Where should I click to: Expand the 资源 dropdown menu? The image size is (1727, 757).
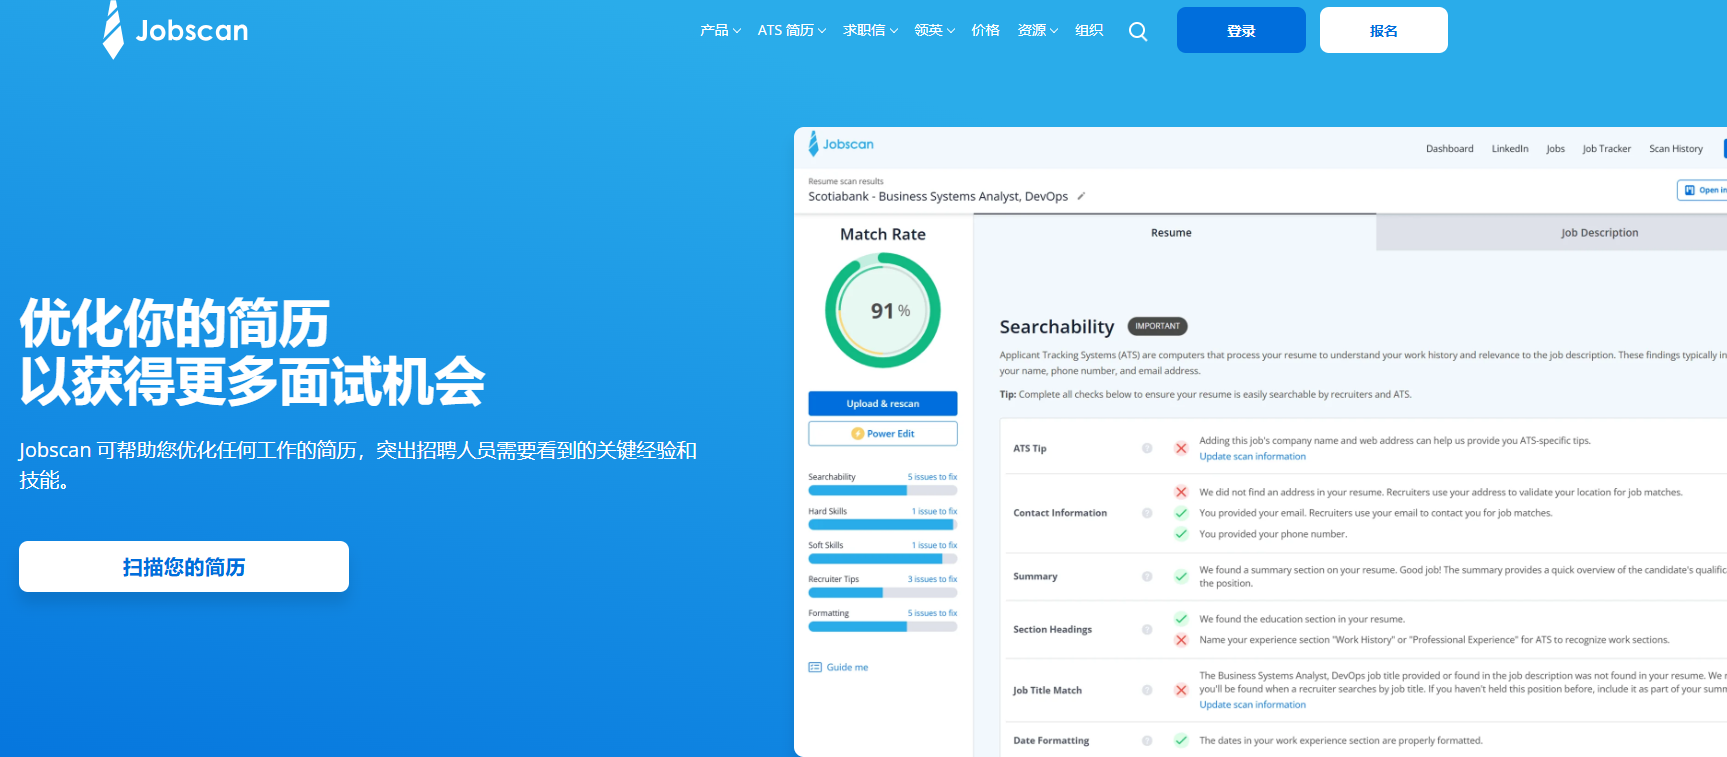(x=1038, y=31)
